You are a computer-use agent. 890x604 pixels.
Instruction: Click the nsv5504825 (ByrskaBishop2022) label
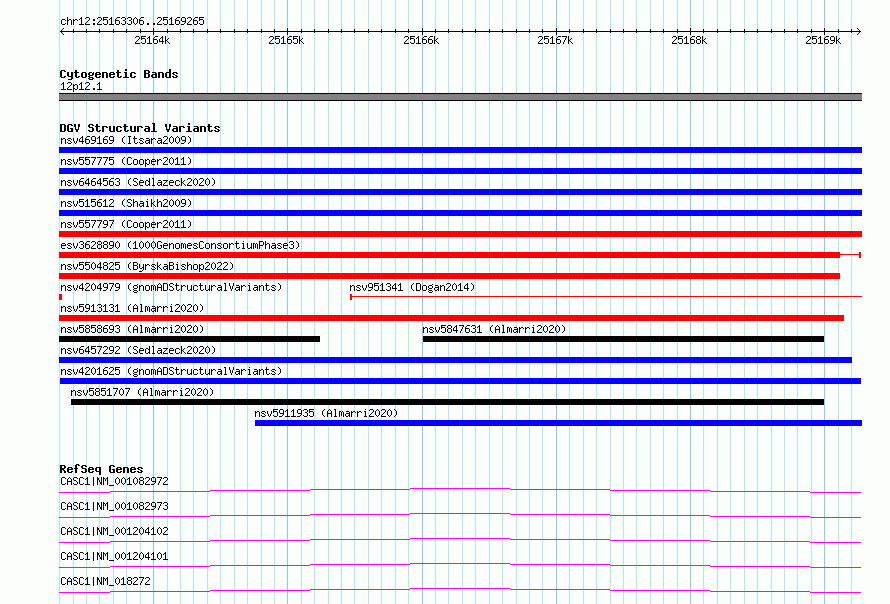pyautogui.click(x=147, y=266)
